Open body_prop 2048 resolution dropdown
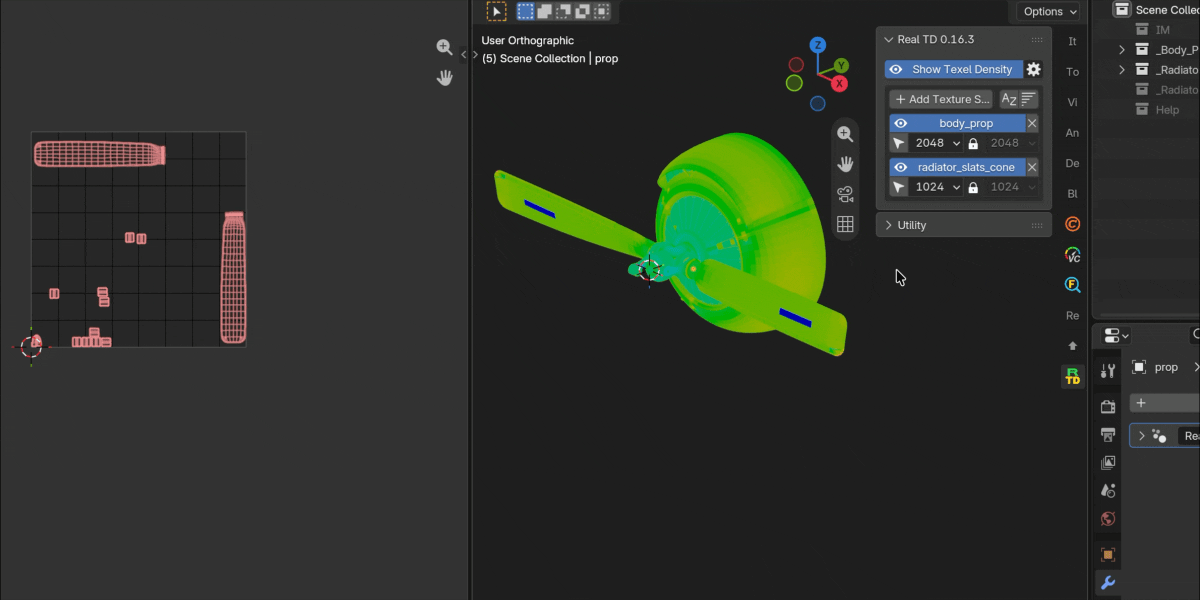 (938, 143)
